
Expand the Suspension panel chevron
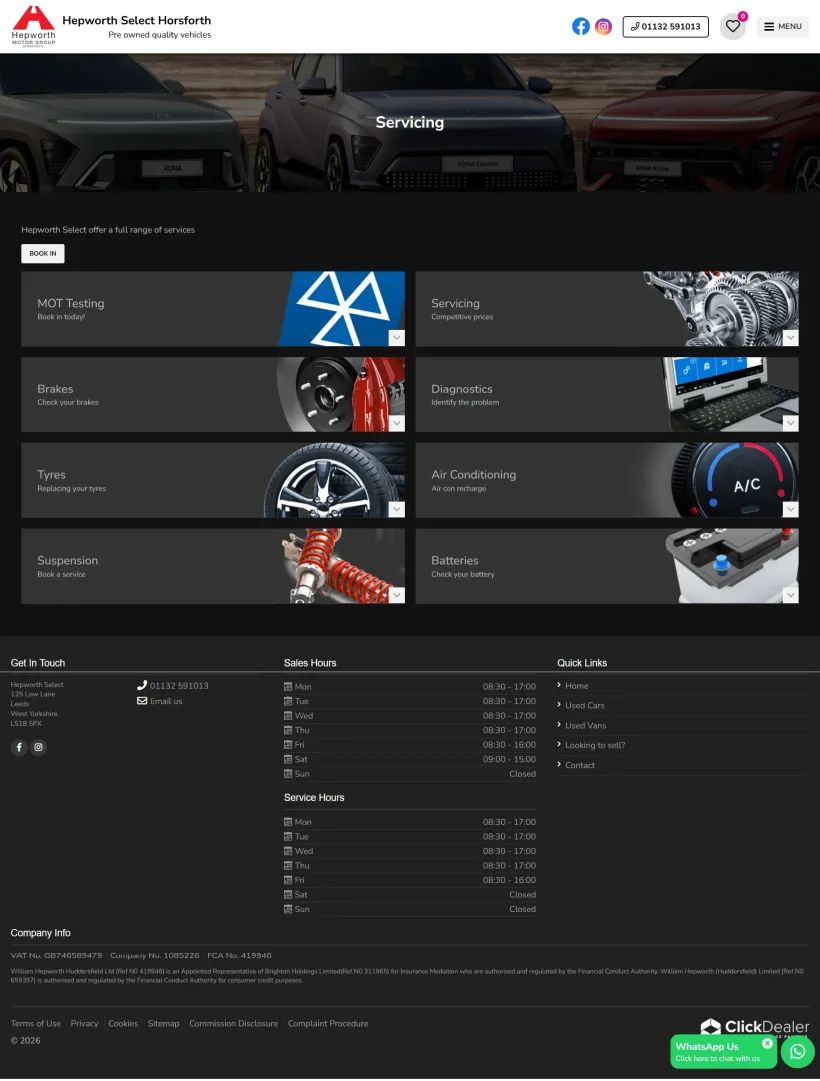tap(397, 595)
